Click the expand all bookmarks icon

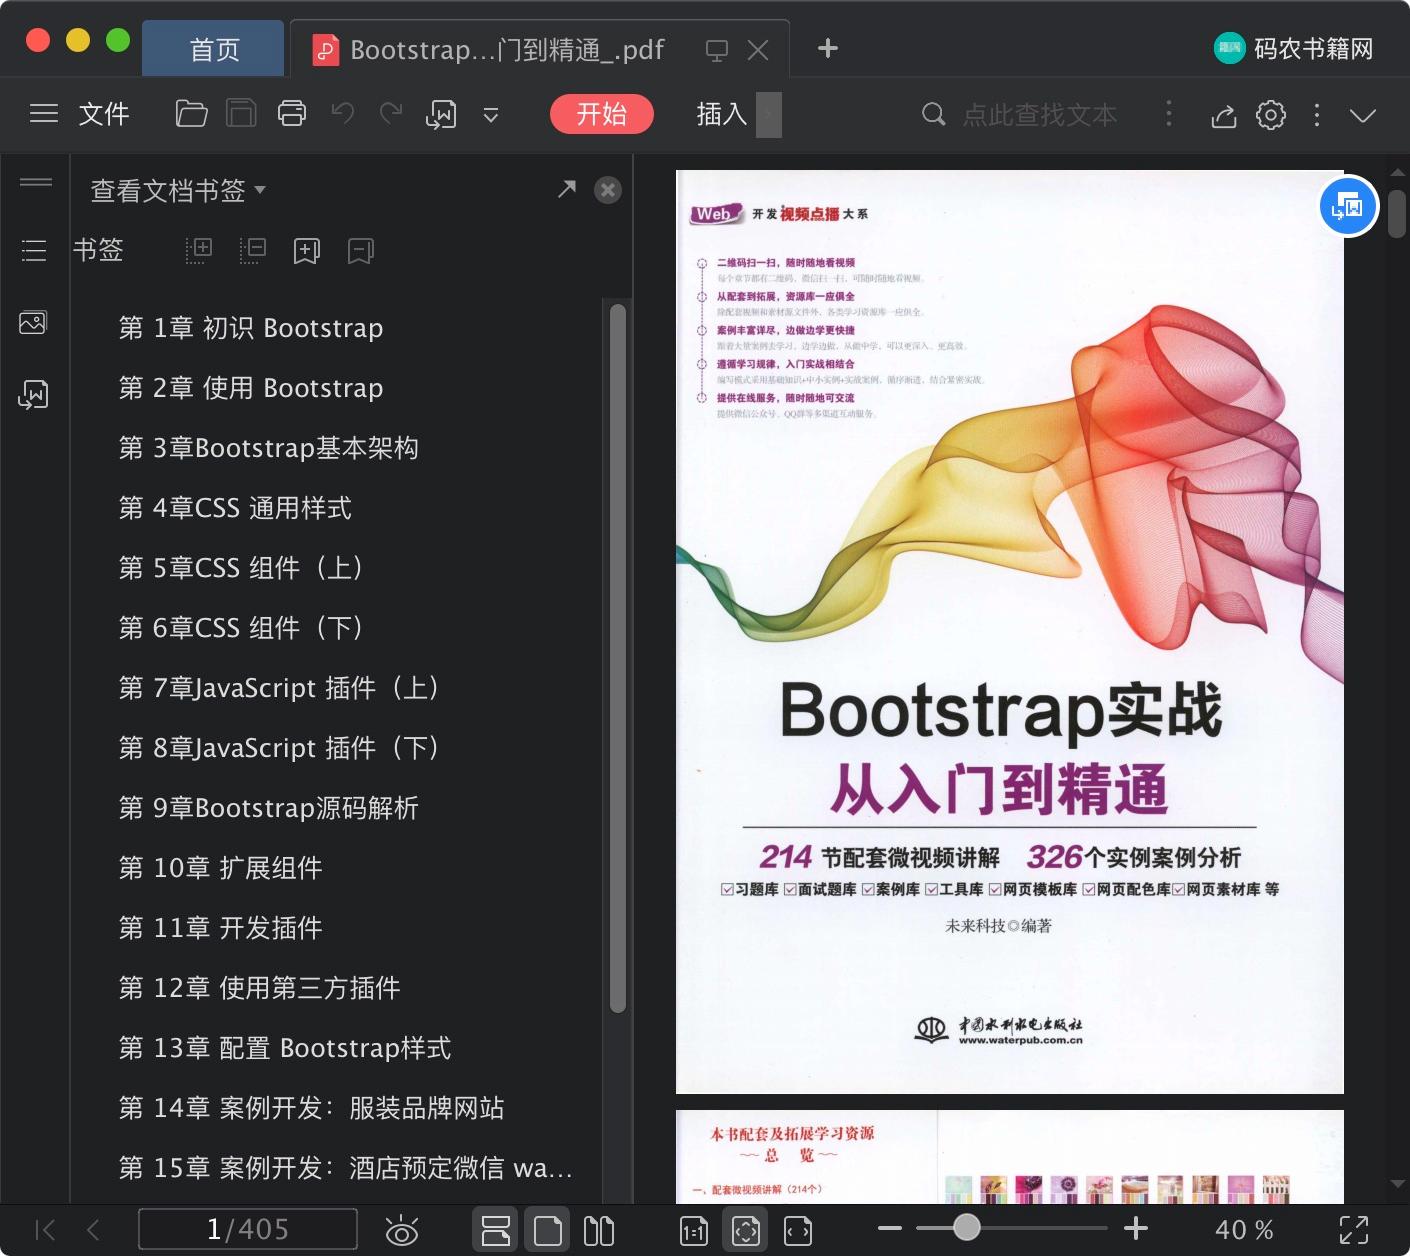tap(199, 250)
